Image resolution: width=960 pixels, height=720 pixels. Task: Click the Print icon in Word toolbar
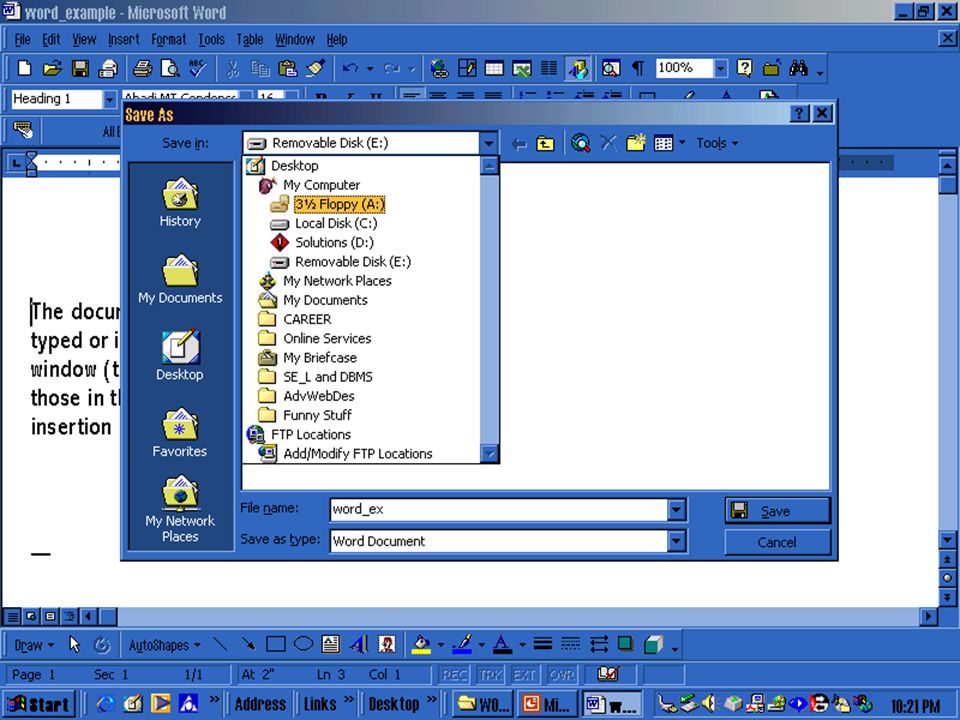pos(142,68)
